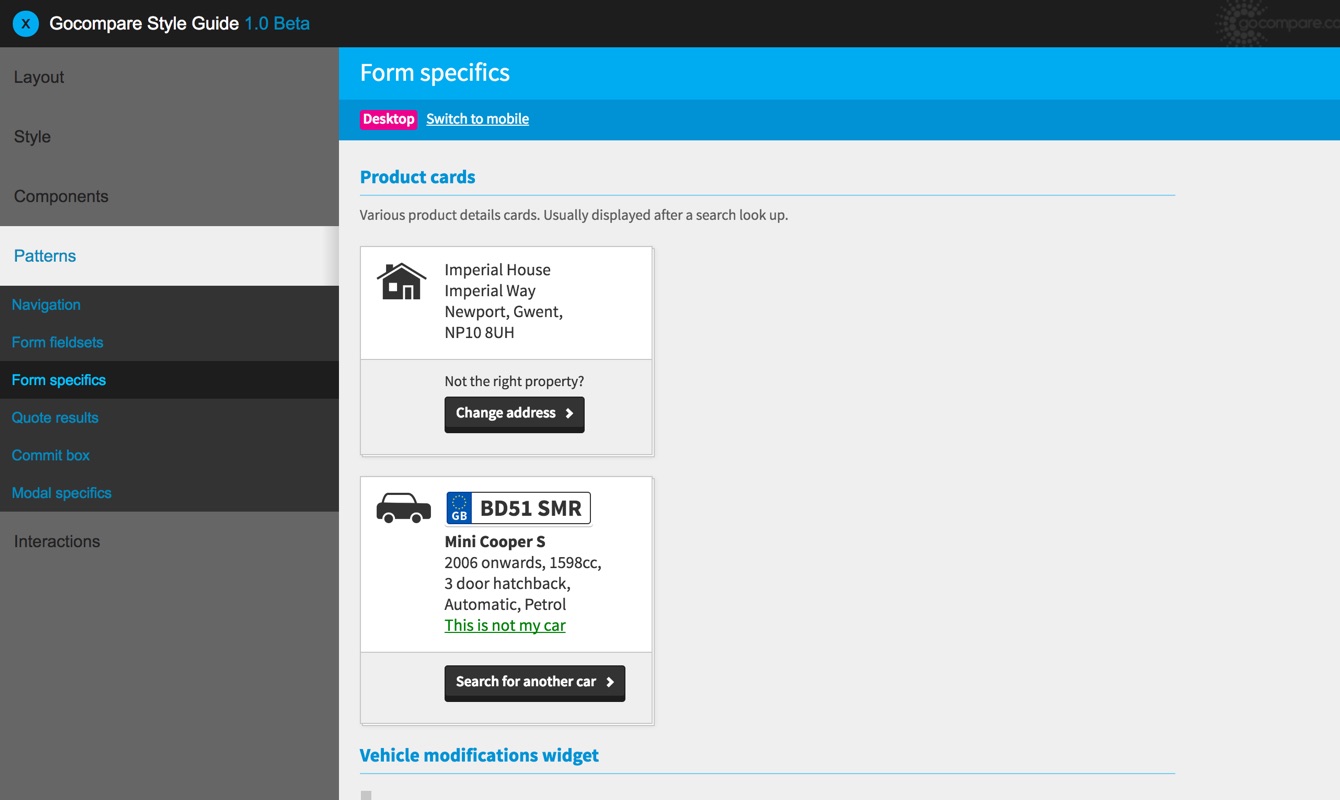Open the Interactions sidebar section
The height and width of the screenshot is (800, 1340).
169,541
